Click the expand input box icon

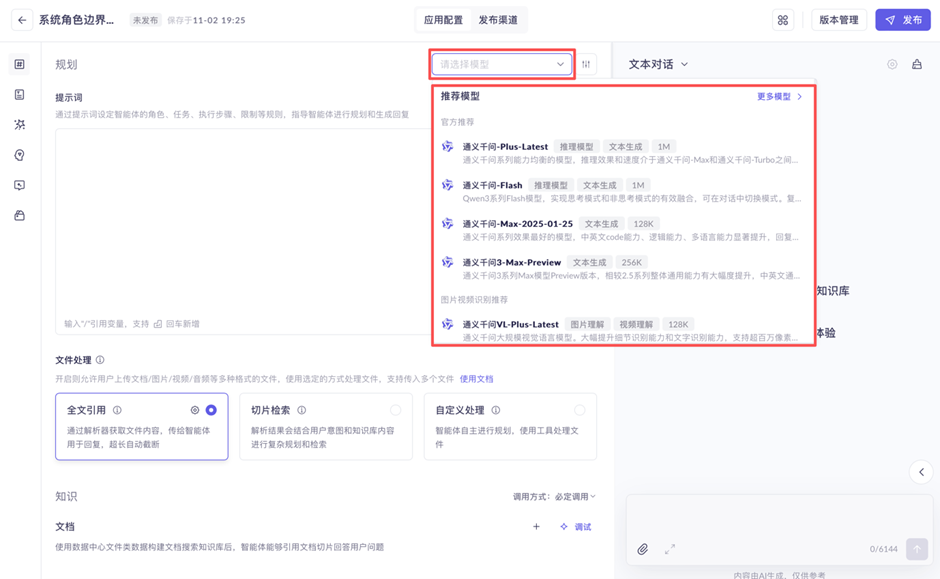coord(670,549)
